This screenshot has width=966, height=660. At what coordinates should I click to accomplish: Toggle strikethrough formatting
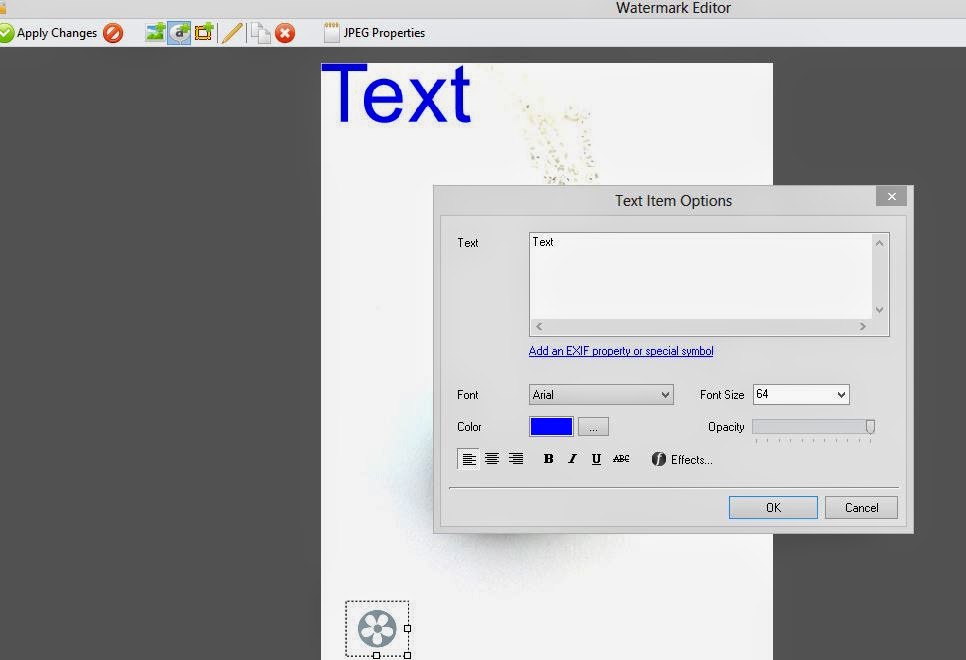click(x=621, y=458)
